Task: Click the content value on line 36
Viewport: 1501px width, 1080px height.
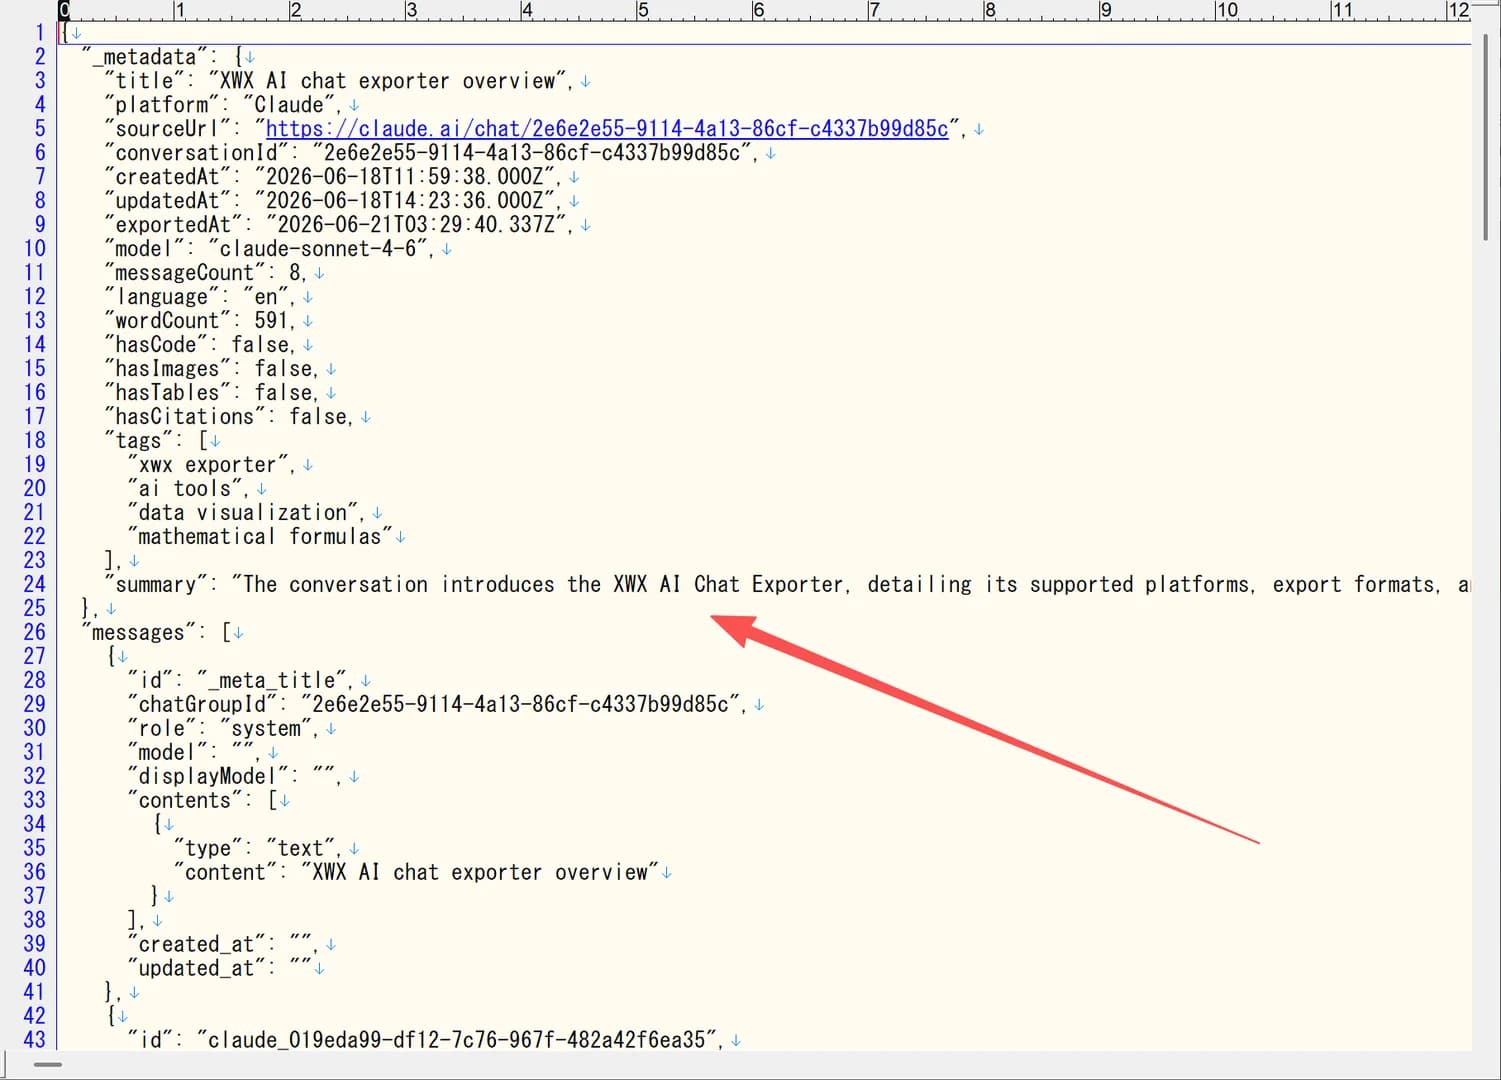Action: (480, 873)
